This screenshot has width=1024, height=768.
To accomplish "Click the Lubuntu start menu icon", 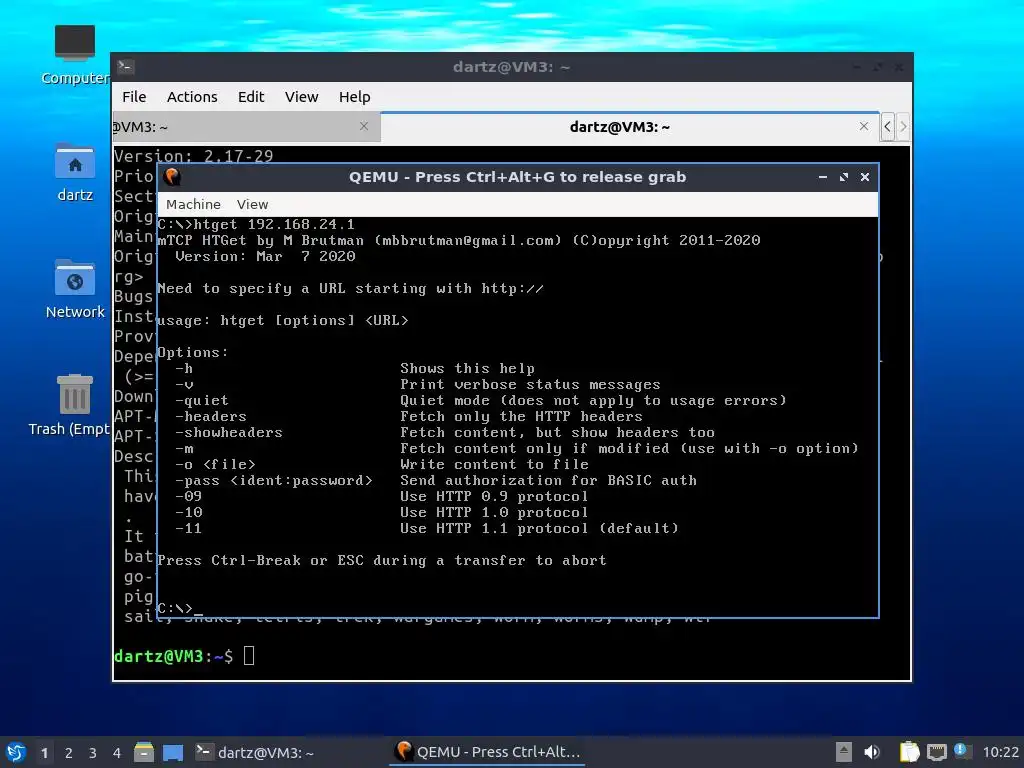I will coord(16,752).
